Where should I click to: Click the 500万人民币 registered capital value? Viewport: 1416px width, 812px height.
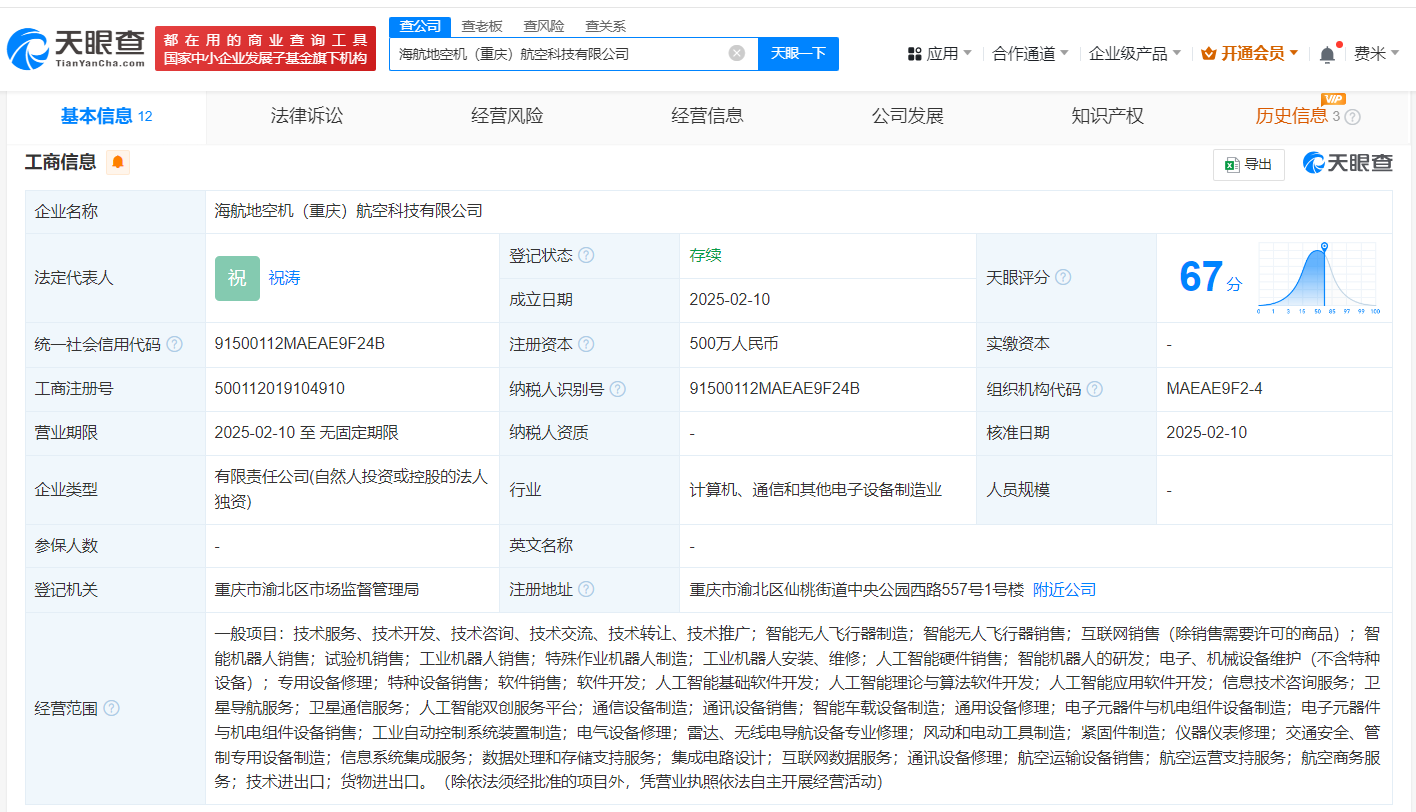tap(734, 344)
